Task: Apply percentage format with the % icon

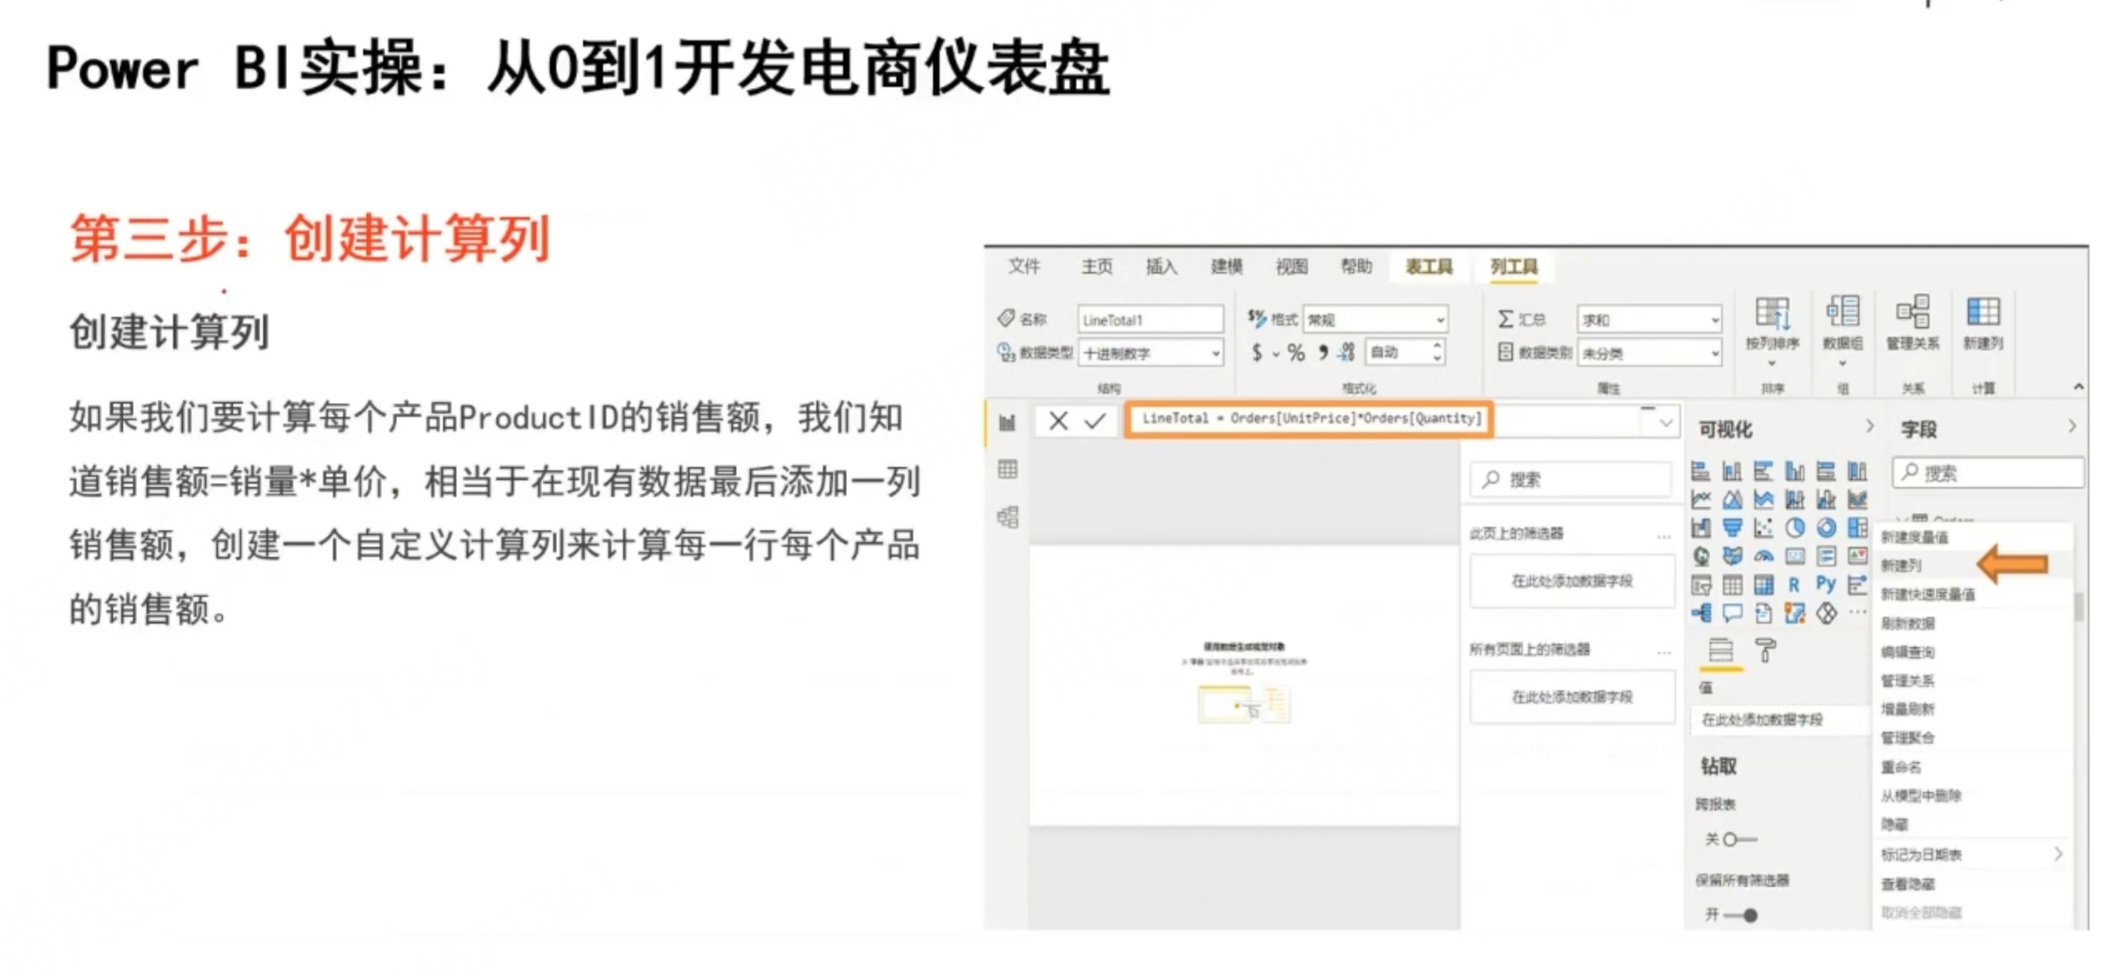Action: pyautogui.click(x=1296, y=353)
